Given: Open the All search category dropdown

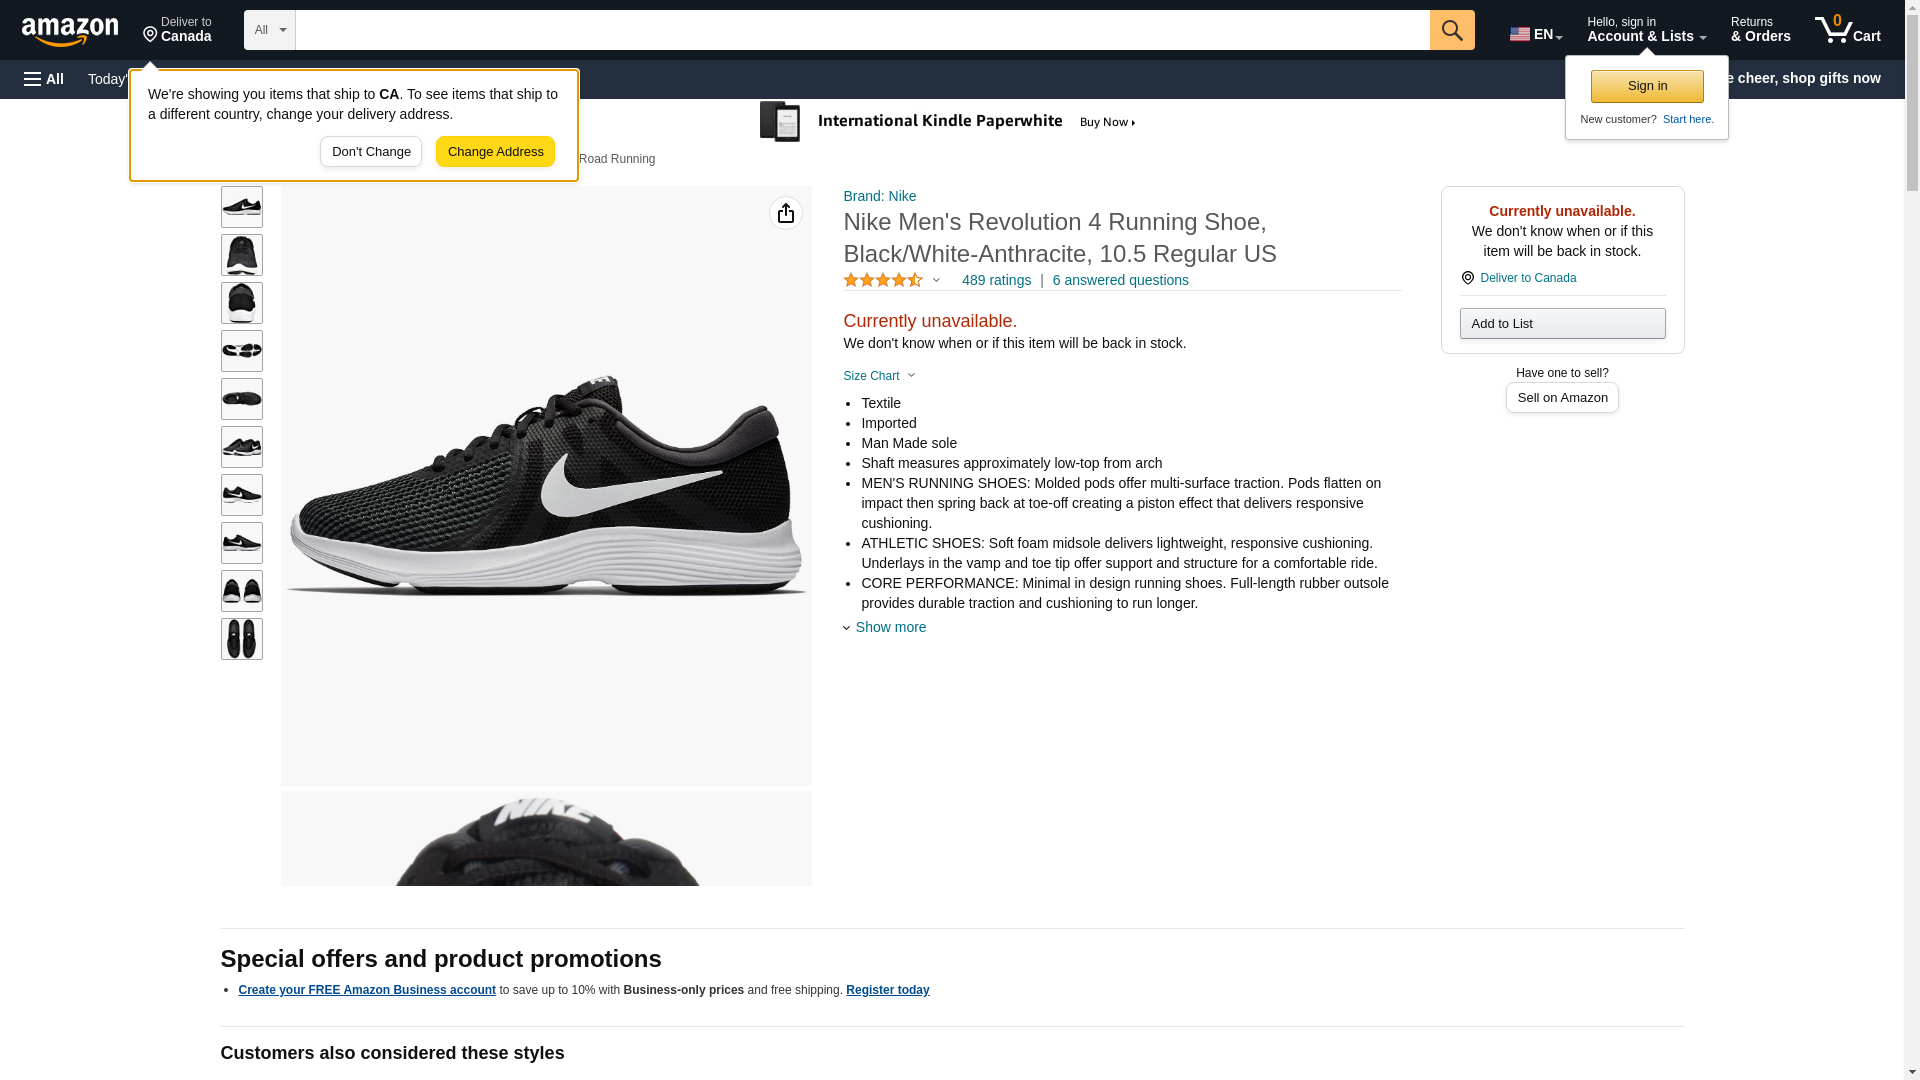Looking at the screenshot, I should pos(269,30).
